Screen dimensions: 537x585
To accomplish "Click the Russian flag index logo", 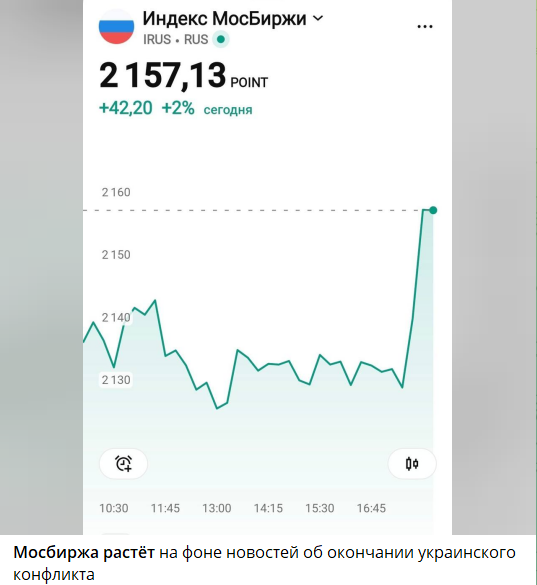I will (x=116, y=26).
